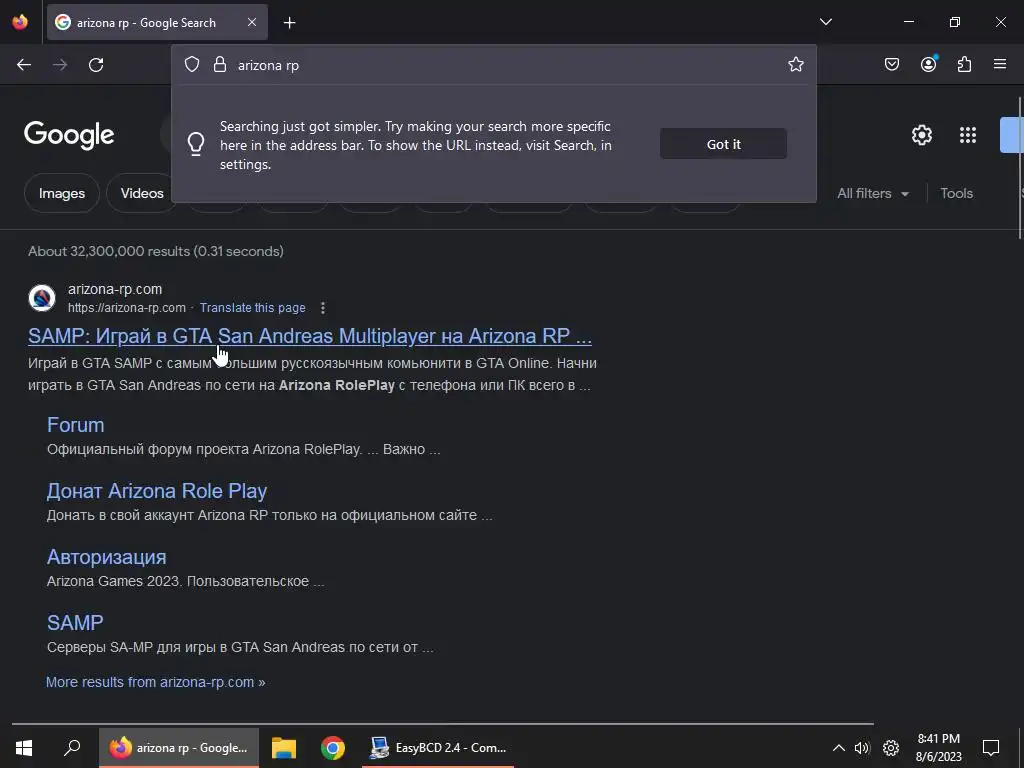Bookmark this page with the star icon

click(795, 64)
